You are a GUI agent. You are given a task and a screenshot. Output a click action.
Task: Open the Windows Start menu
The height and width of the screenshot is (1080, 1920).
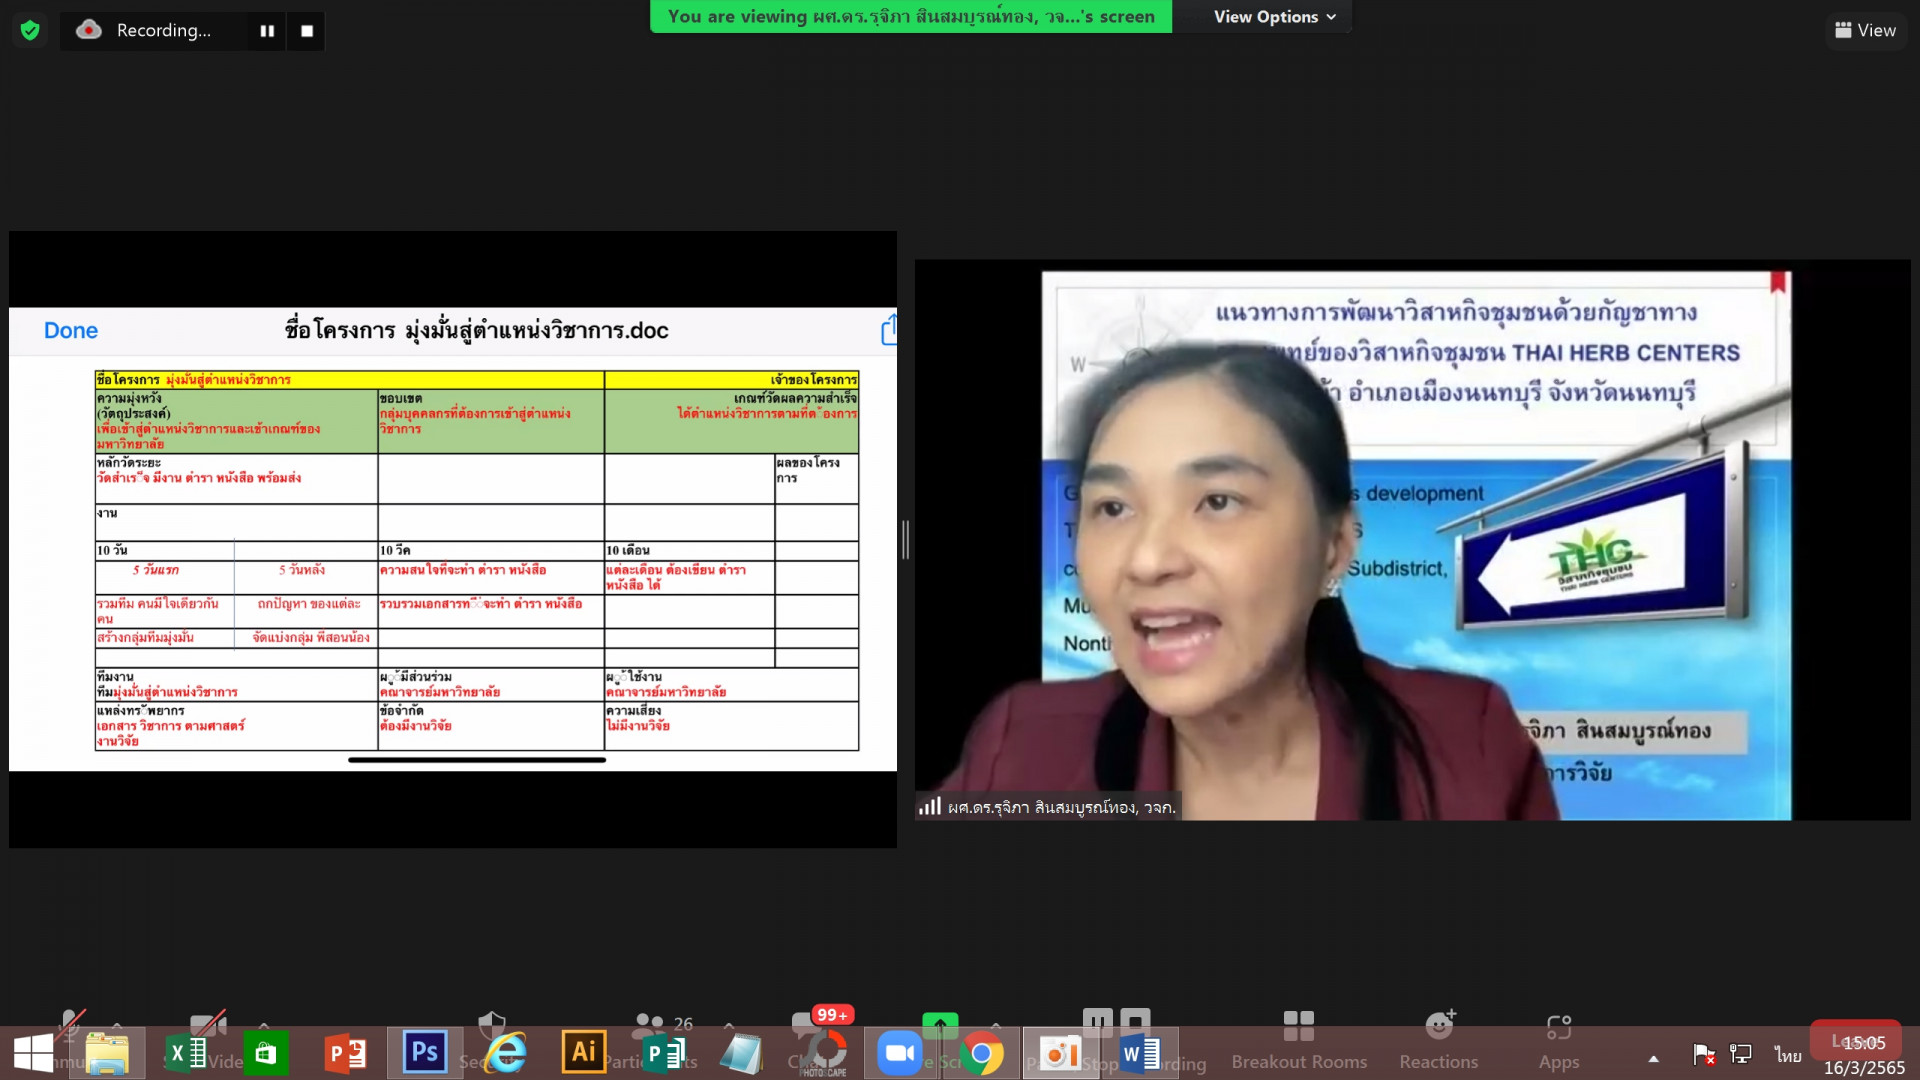tap(33, 1054)
